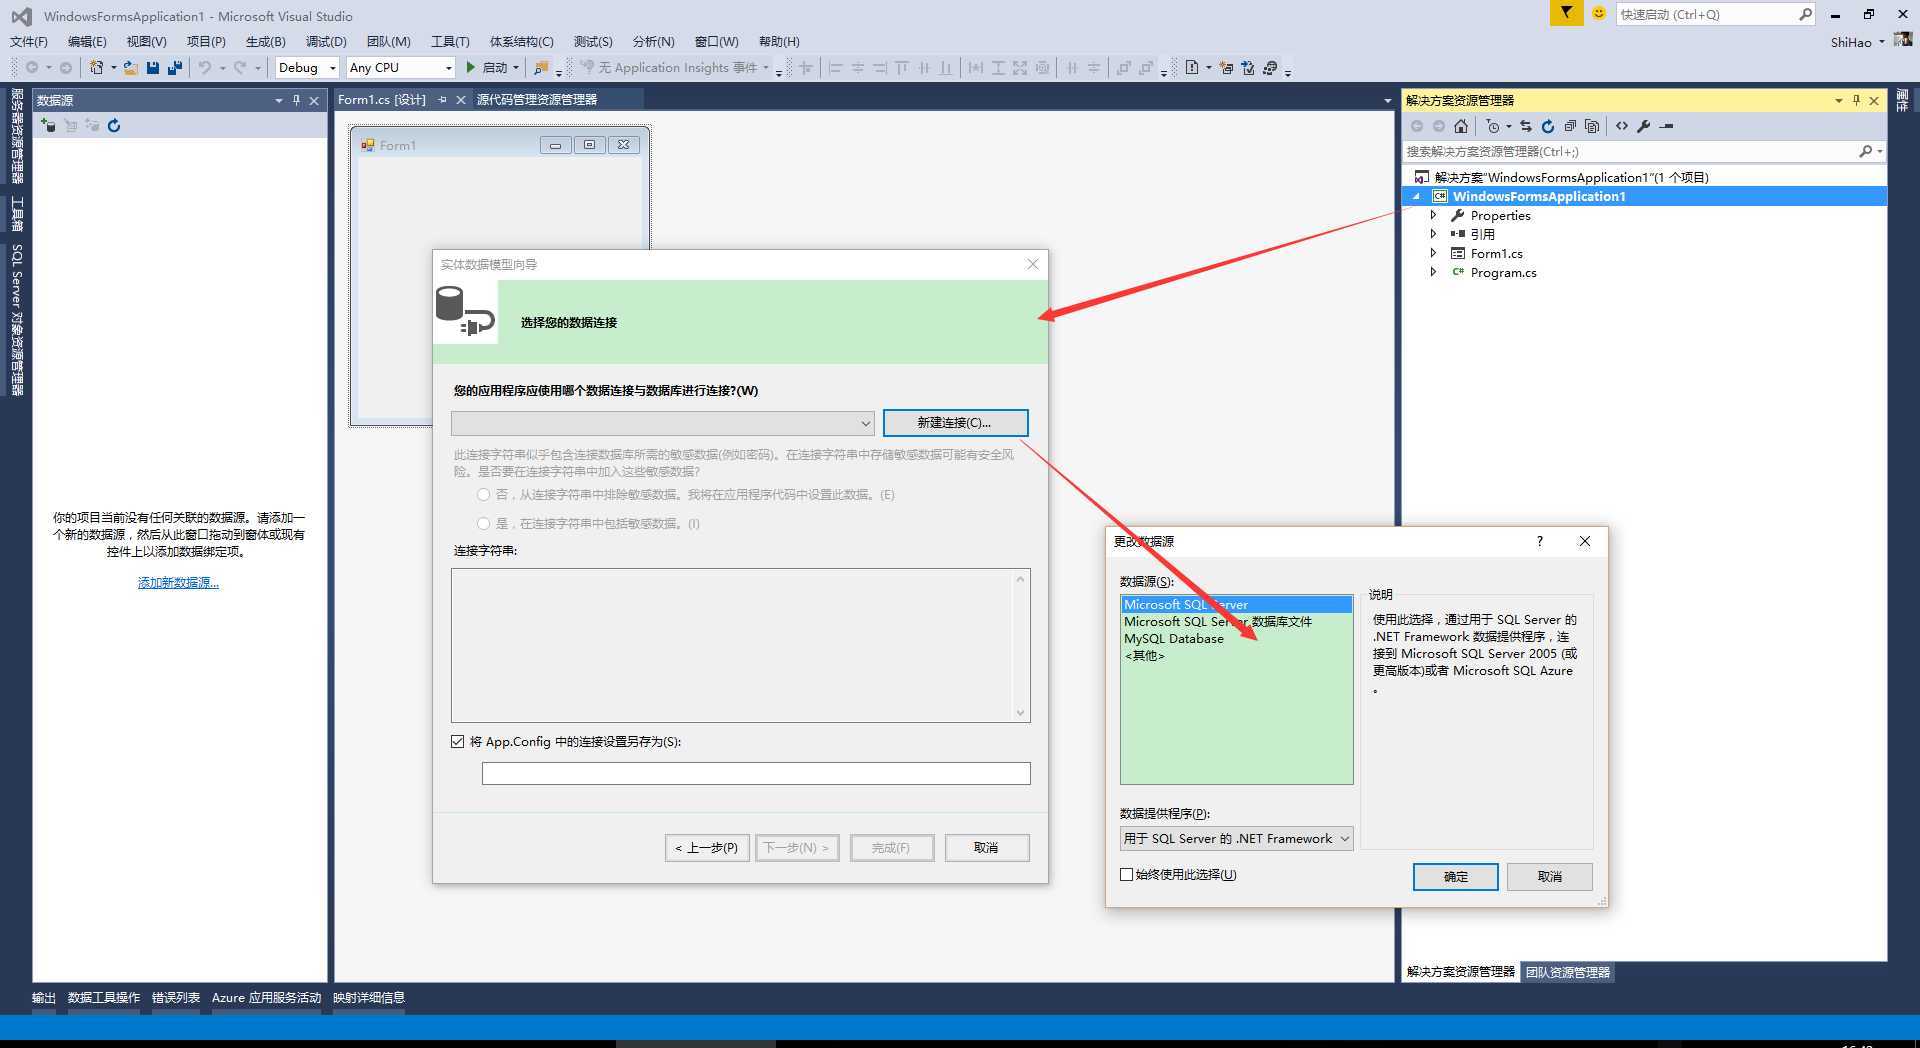Expand the 引用 references node
The height and width of the screenshot is (1048, 1920).
[1433, 234]
